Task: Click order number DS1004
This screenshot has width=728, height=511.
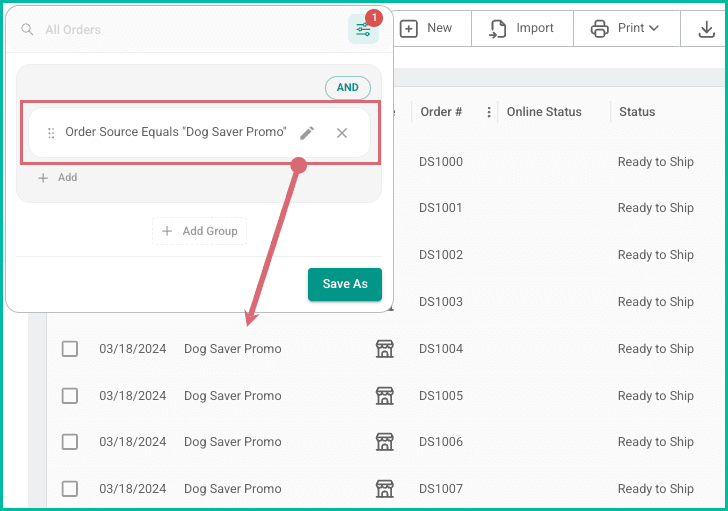Action: tap(441, 349)
